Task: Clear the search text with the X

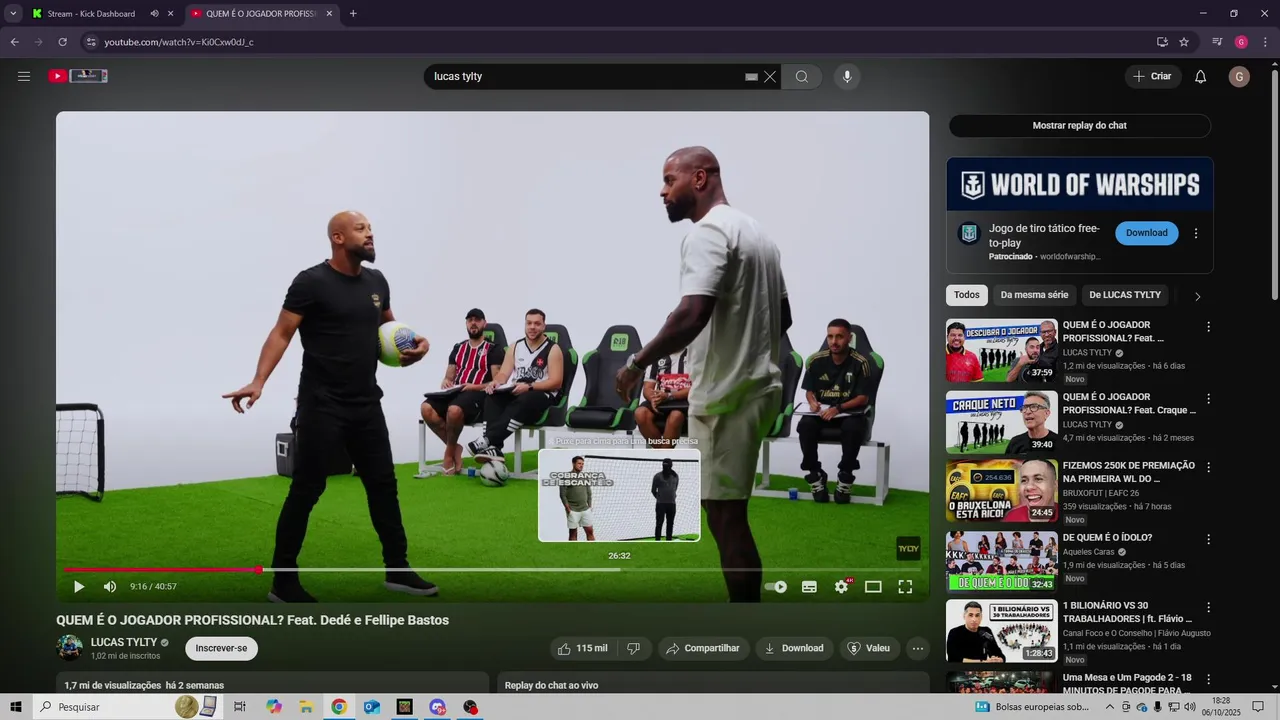Action: (x=770, y=77)
